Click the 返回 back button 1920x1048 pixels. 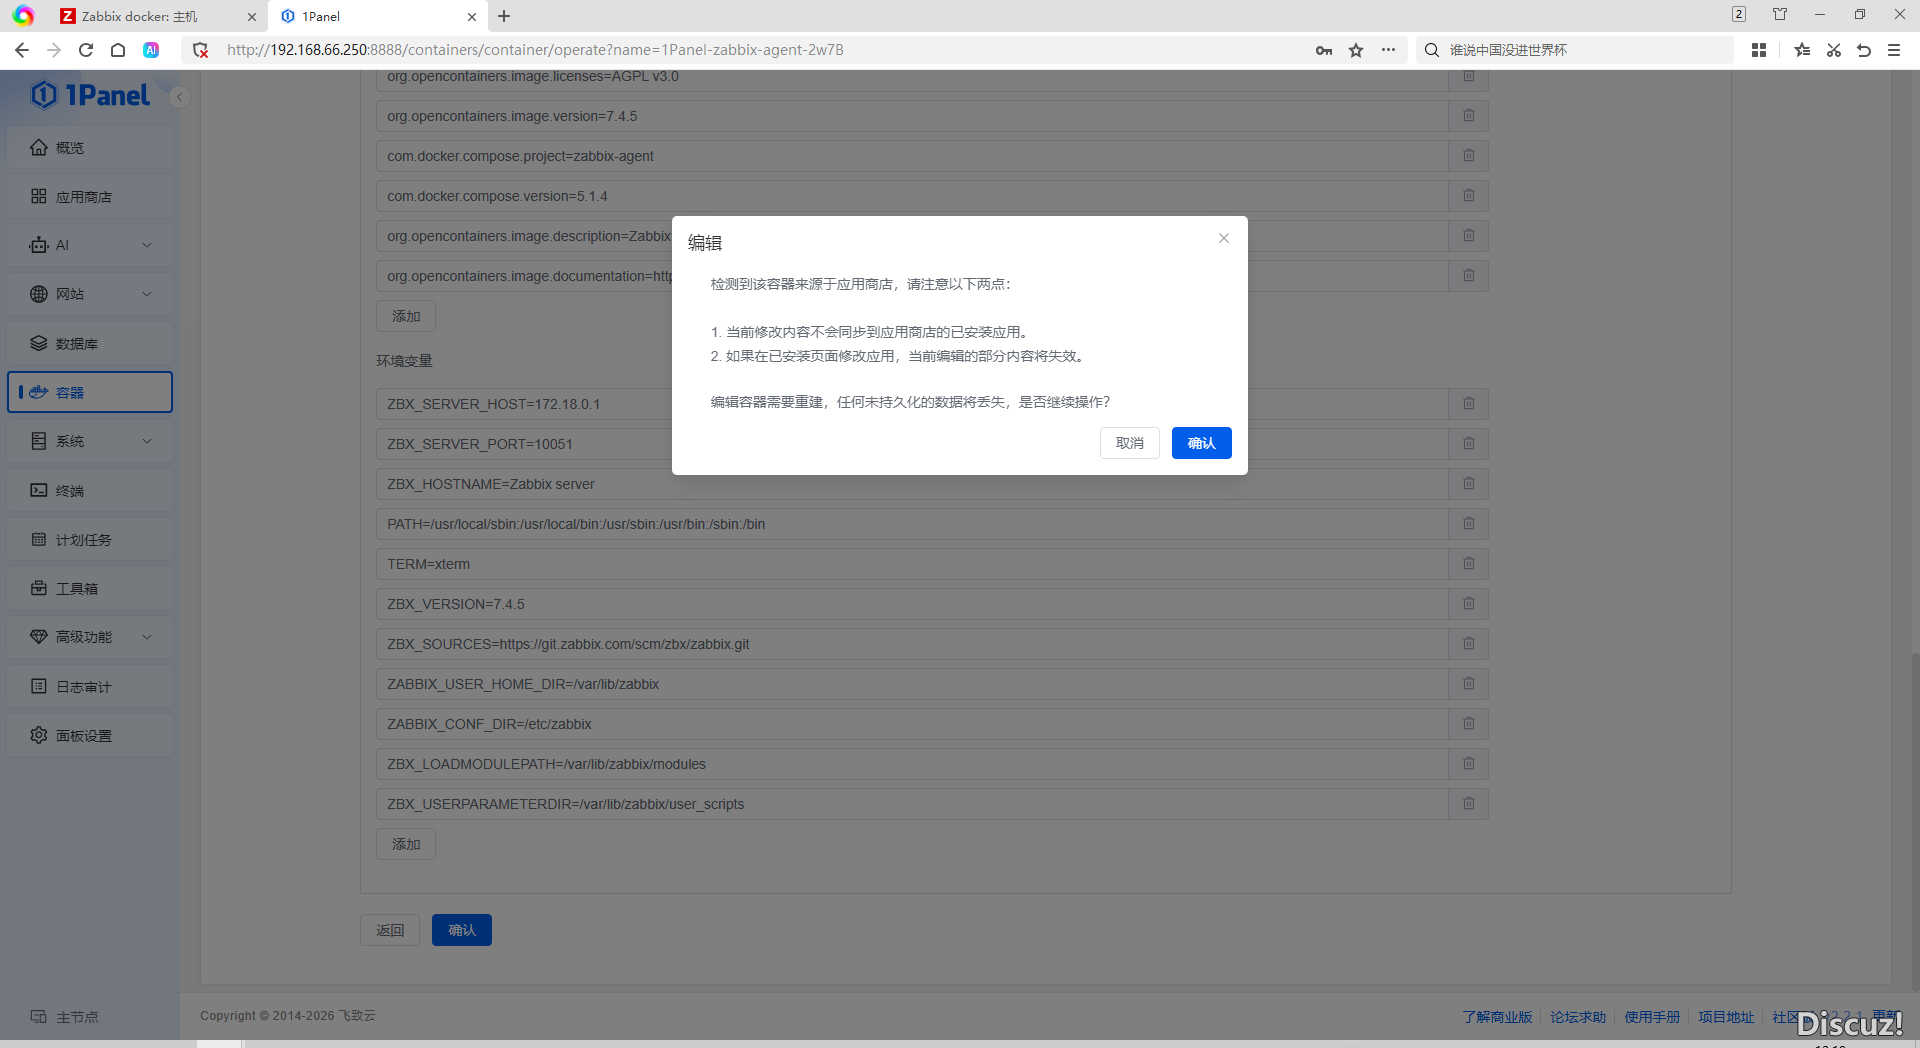[x=390, y=930]
